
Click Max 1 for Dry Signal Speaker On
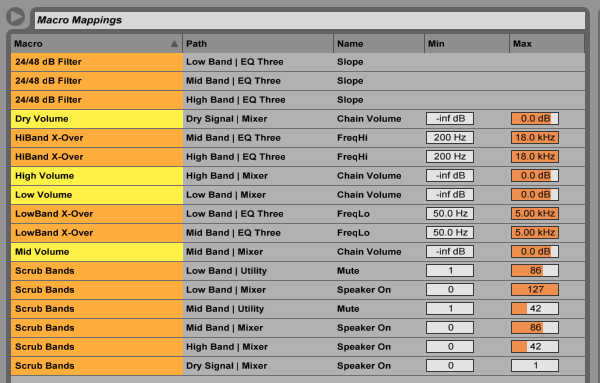coord(535,366)
